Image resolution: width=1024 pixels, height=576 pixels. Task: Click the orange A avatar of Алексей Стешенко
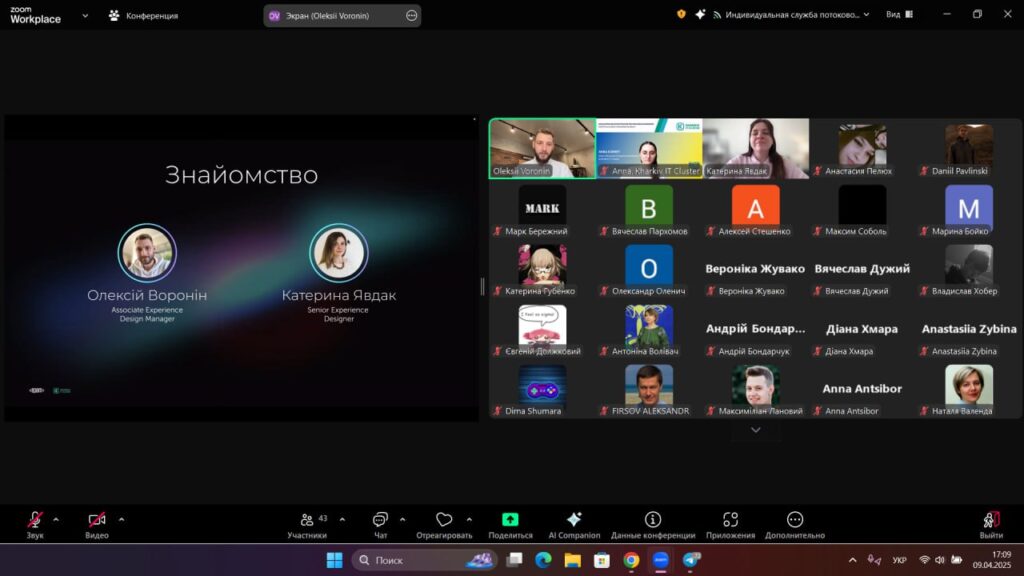756,206
